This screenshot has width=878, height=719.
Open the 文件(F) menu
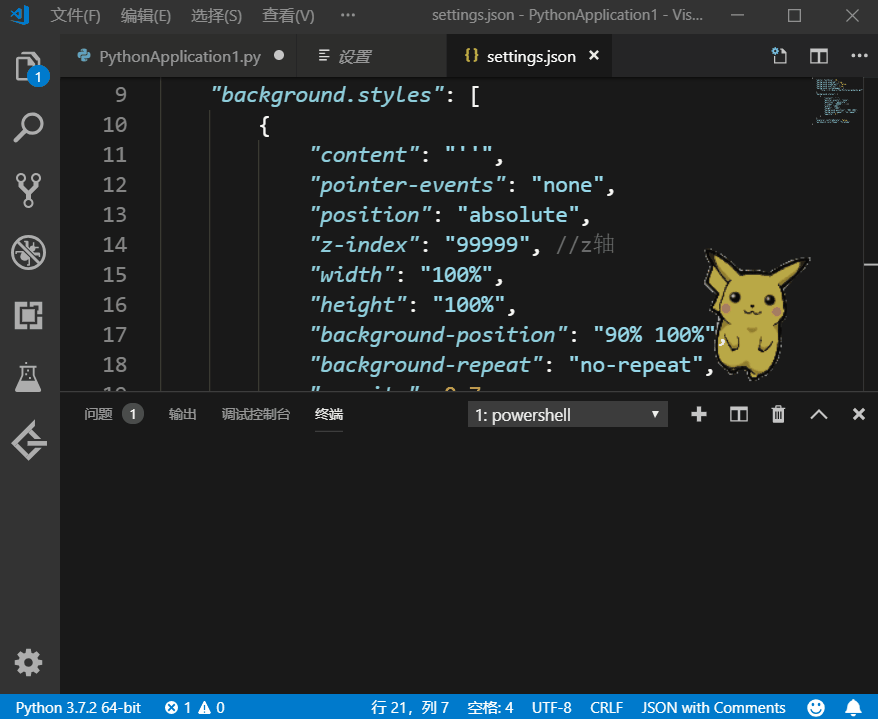coord(75,16)
